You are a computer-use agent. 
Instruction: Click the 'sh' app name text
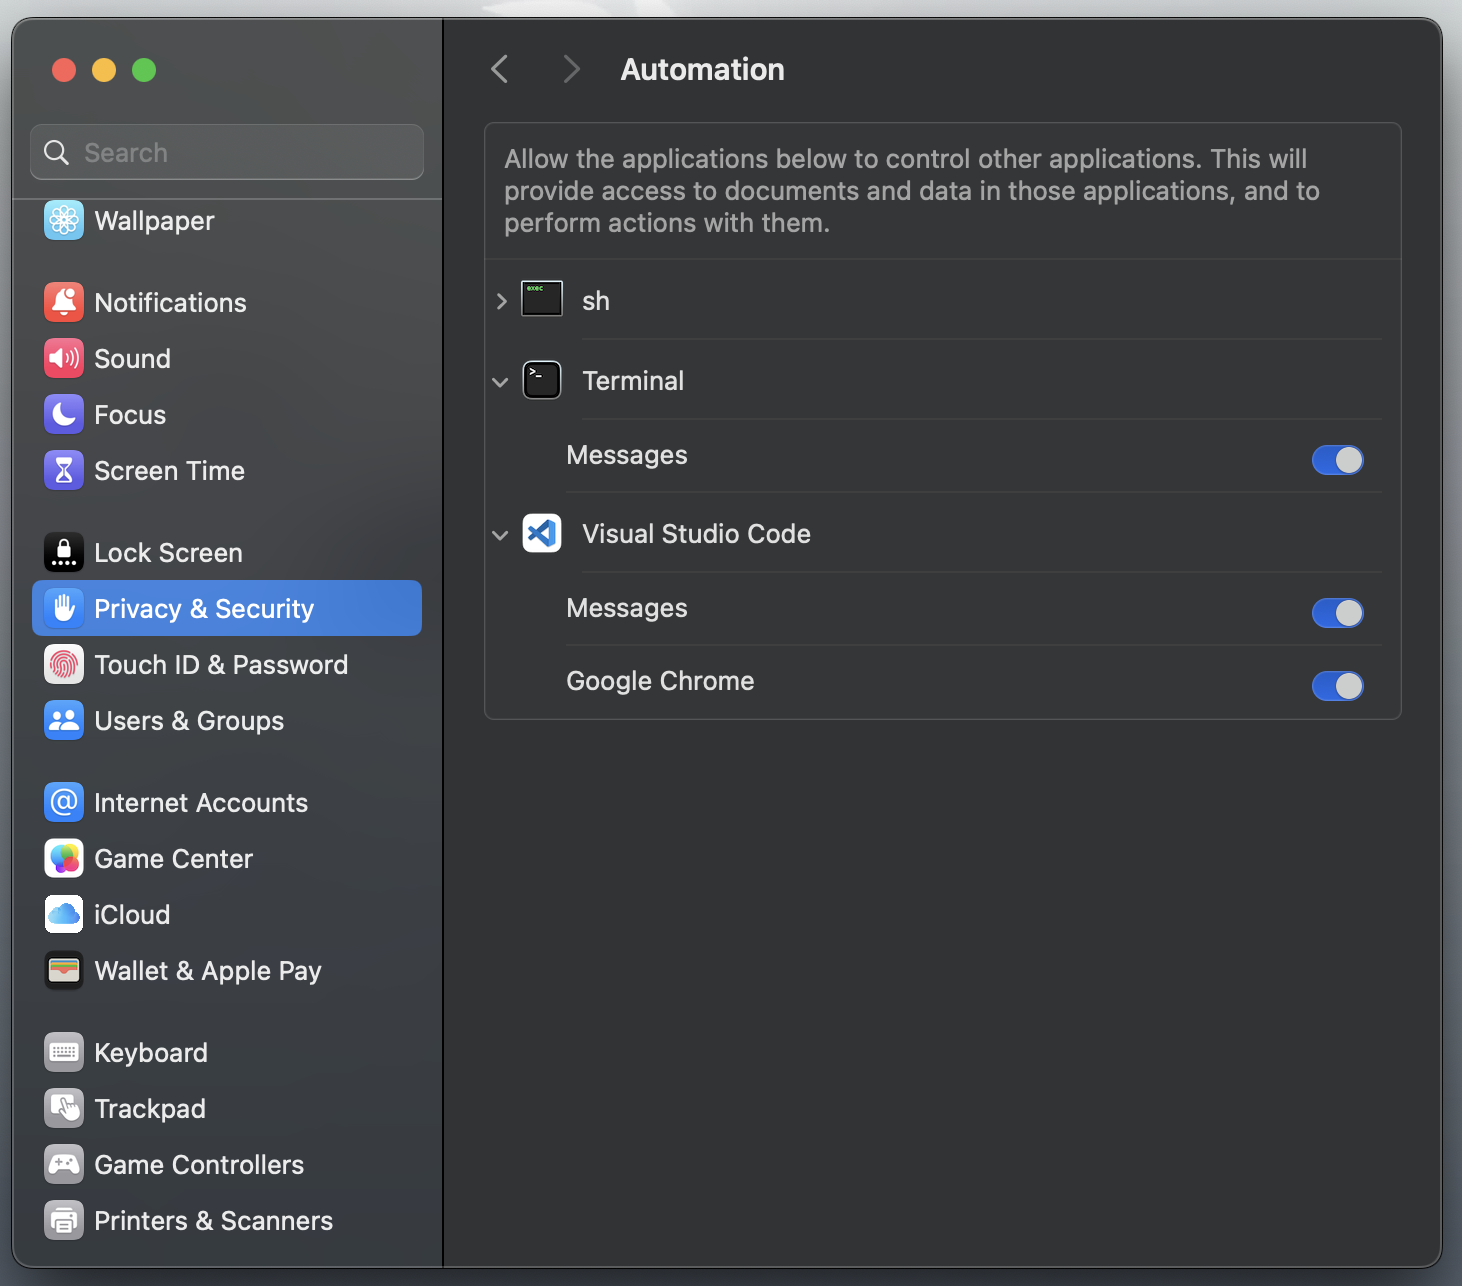coord(596,301)
